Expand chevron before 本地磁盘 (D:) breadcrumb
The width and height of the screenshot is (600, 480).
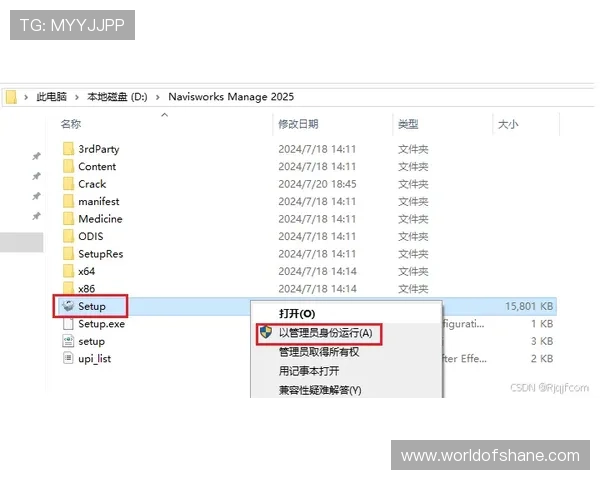(x=77, y=97)
